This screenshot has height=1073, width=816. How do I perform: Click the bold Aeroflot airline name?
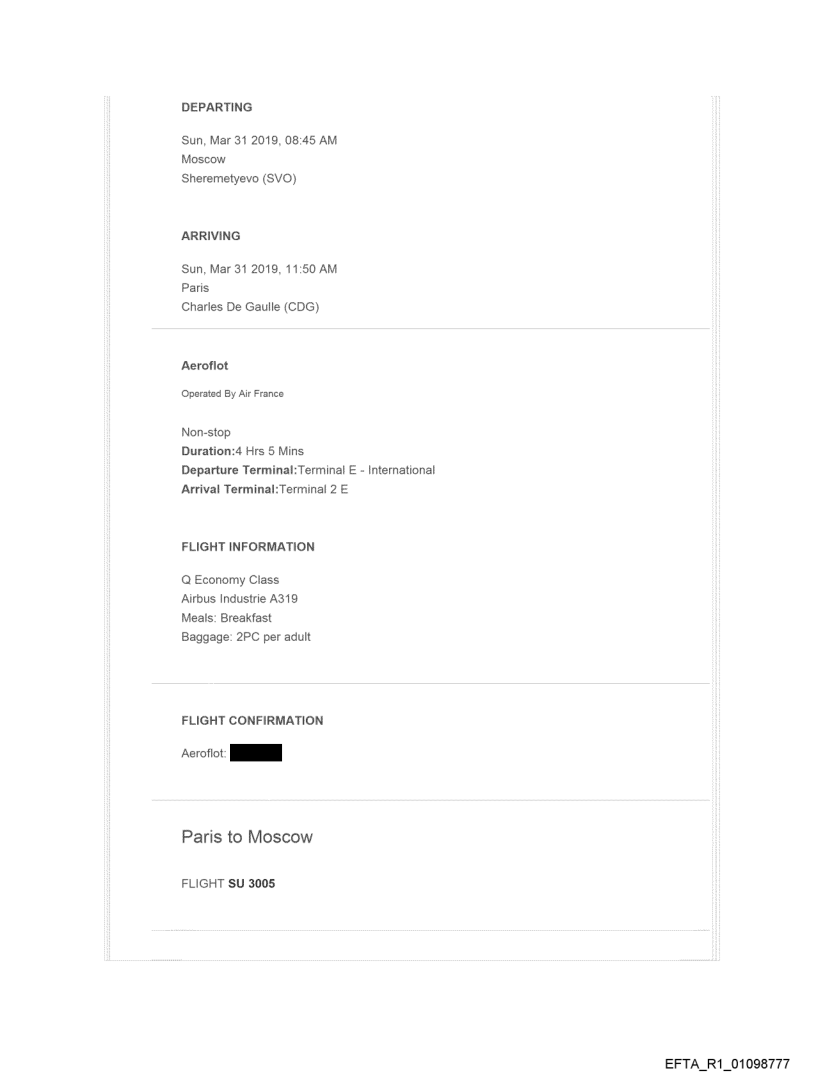click(x=205, y=366)
